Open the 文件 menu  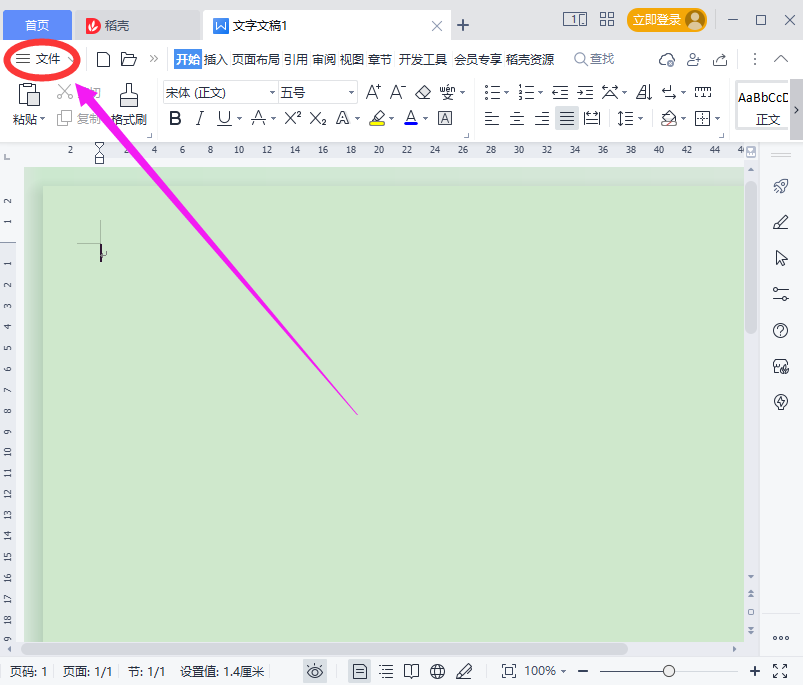point(41,59)
